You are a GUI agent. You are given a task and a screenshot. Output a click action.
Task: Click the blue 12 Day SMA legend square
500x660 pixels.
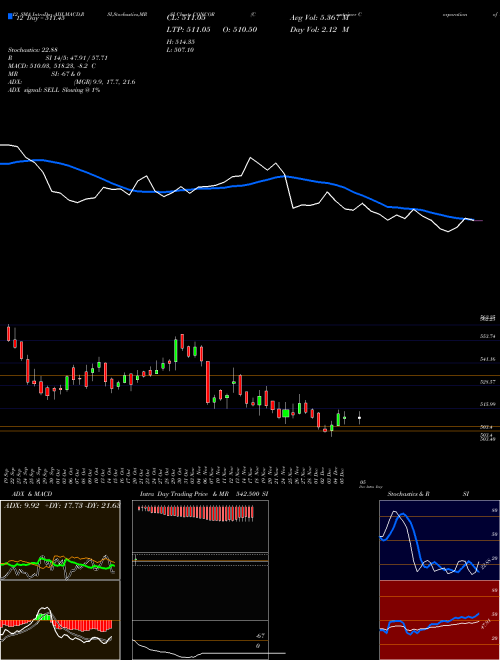pyautogui.click(x=10, y=16)
